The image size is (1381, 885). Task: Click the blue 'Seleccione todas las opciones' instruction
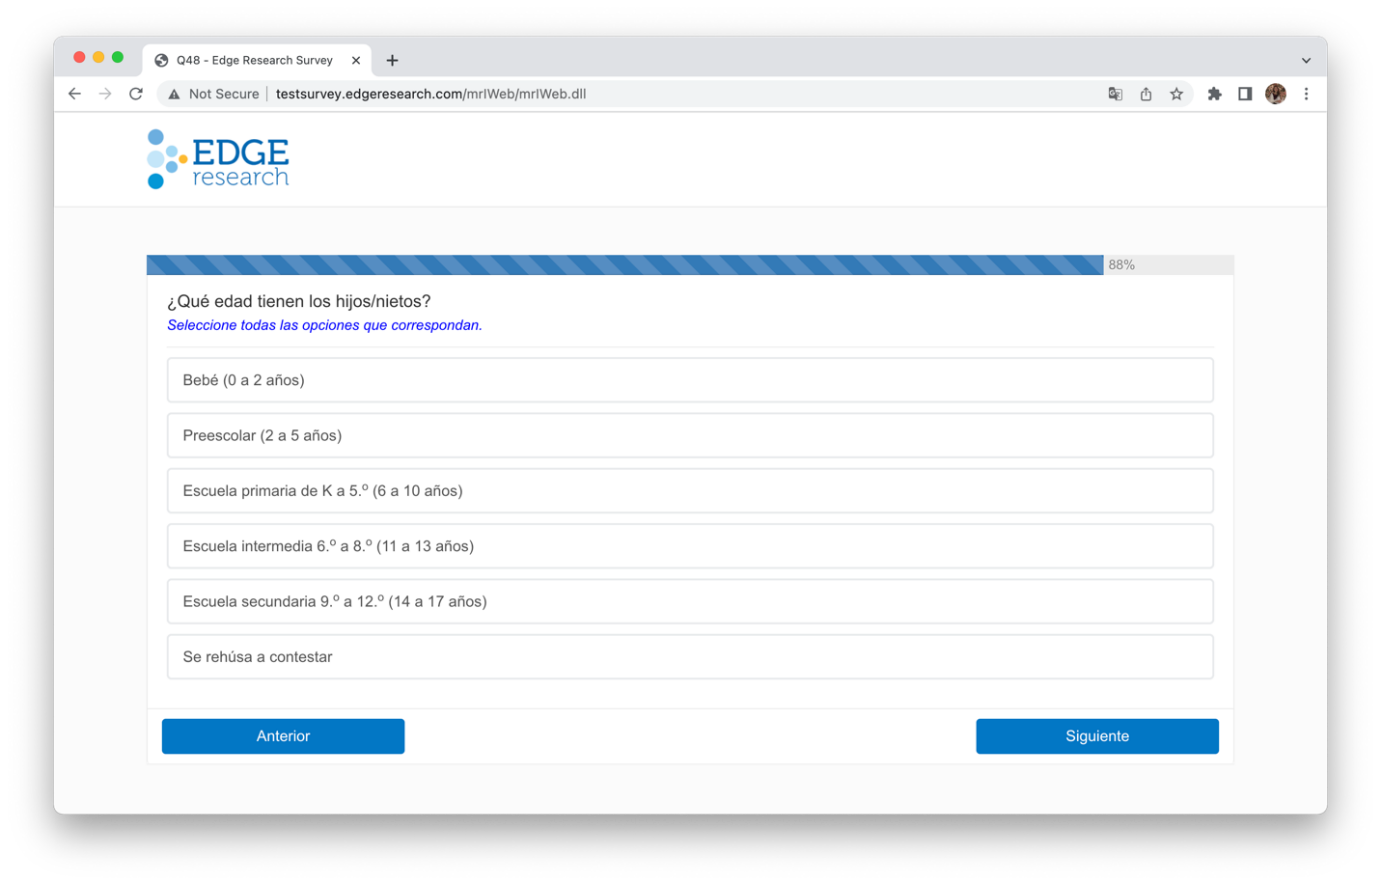point(325,325)
